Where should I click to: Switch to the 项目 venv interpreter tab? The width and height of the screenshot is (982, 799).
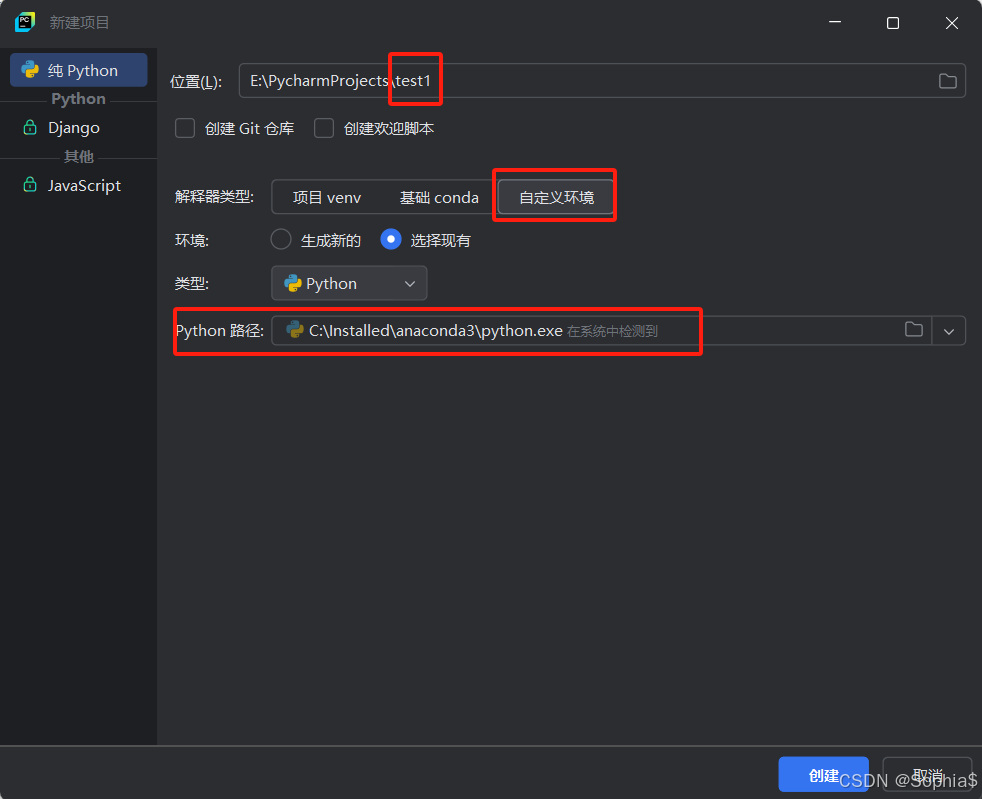click(x=327, y=197)
